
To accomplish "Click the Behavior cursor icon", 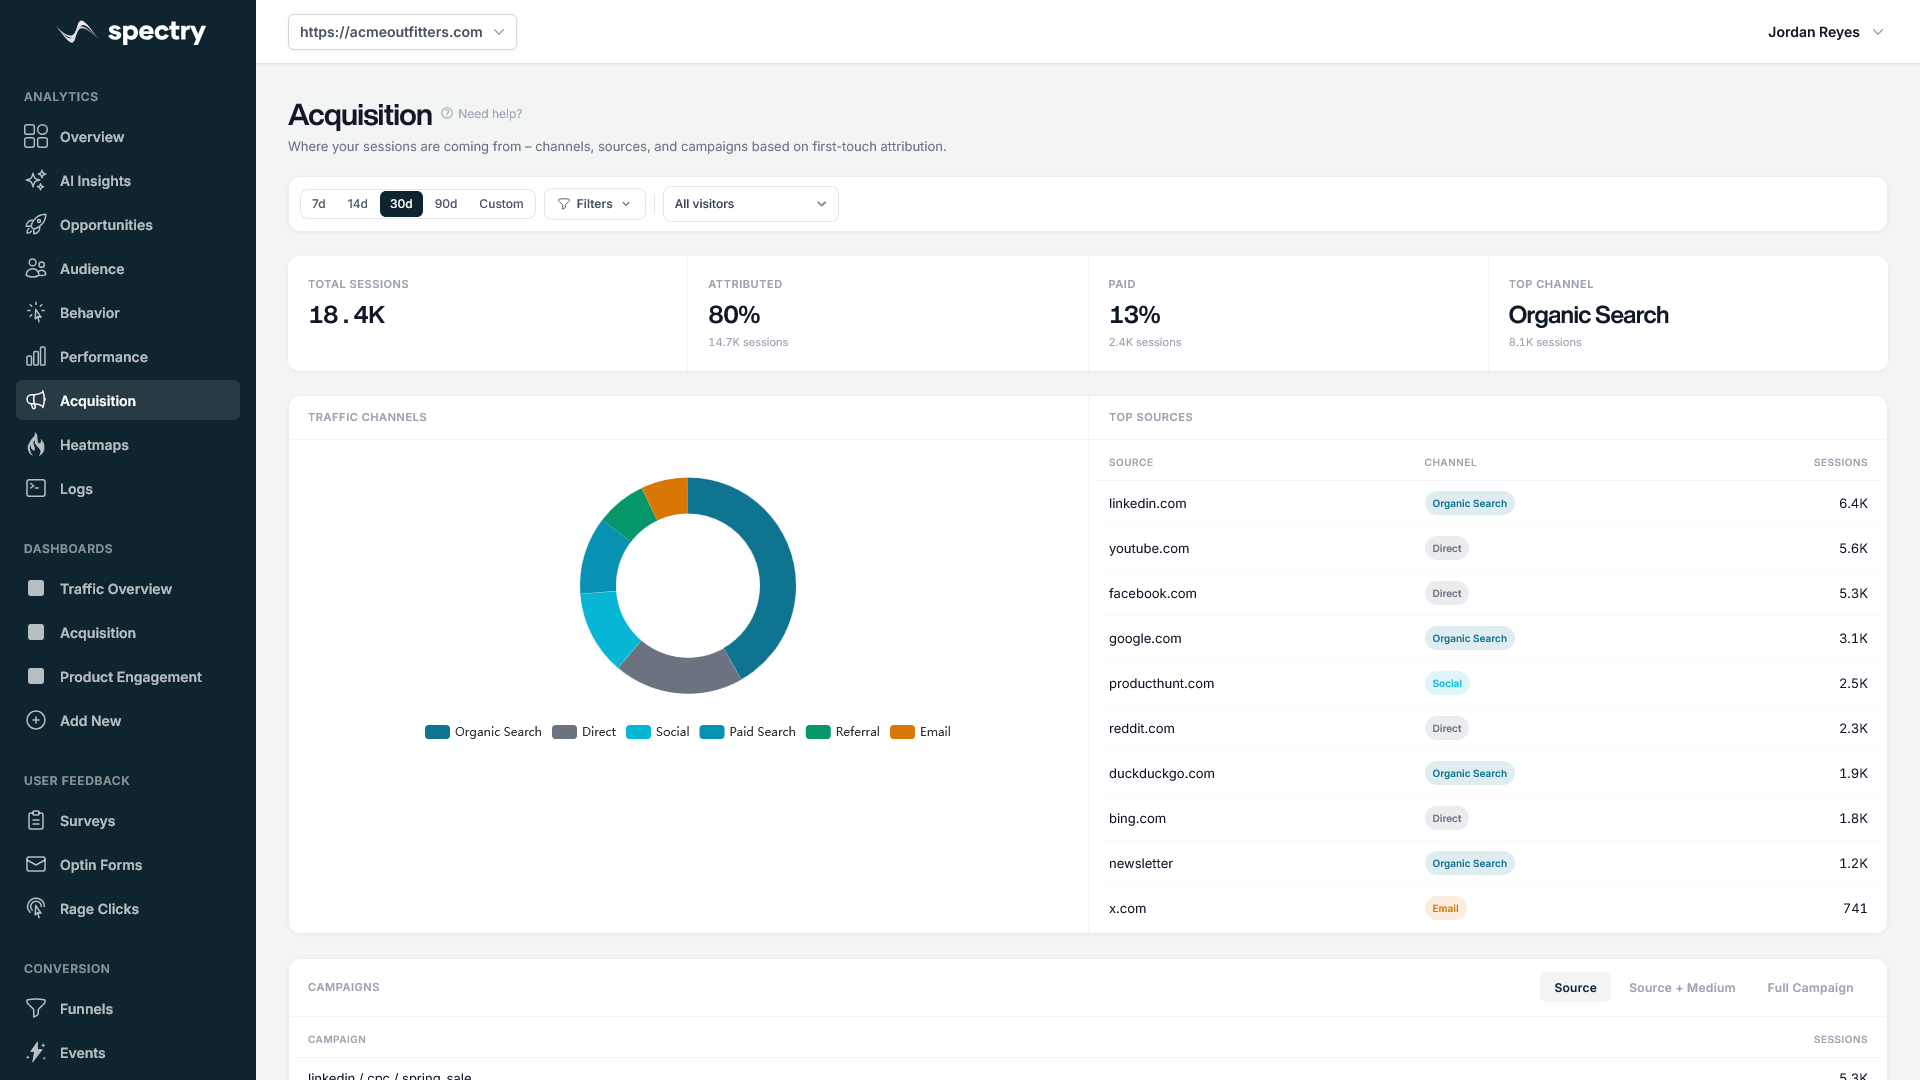I will pos(36,313).
